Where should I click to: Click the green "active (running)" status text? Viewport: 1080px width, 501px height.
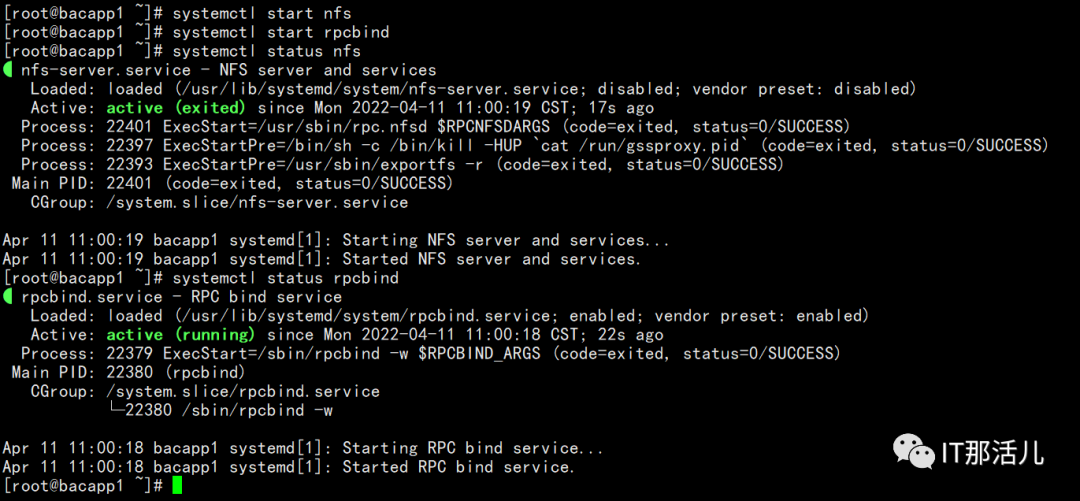click(x=180, y=335)
